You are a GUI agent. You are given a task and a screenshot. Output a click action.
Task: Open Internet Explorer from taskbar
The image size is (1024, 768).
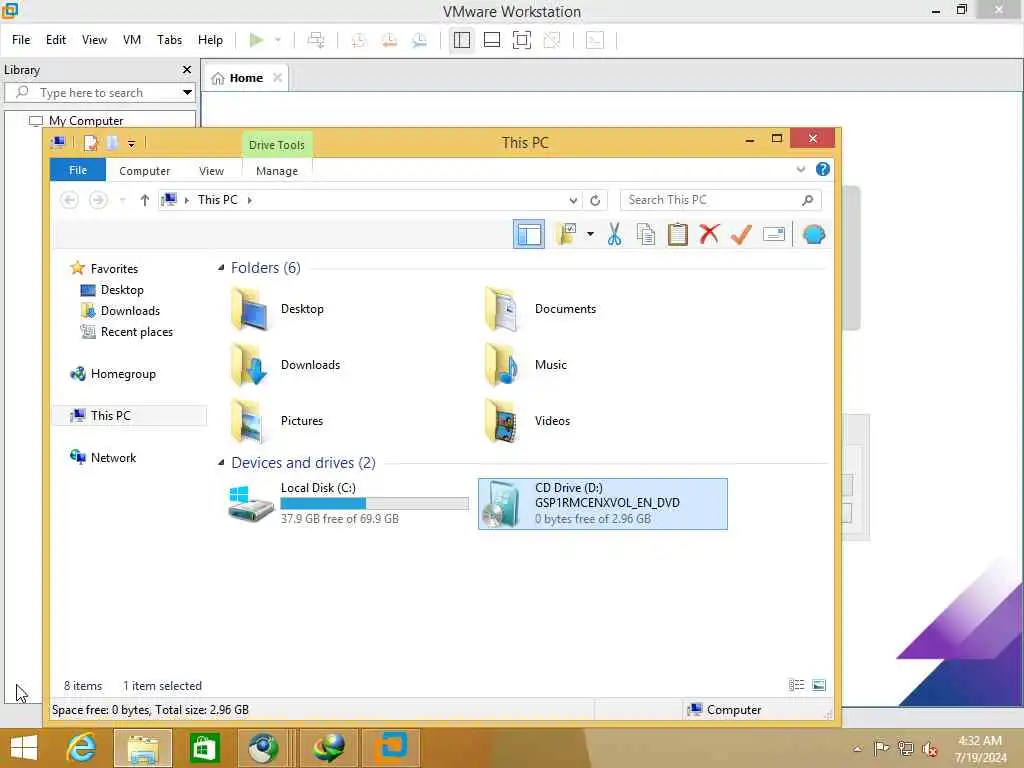tap(82, 748)
